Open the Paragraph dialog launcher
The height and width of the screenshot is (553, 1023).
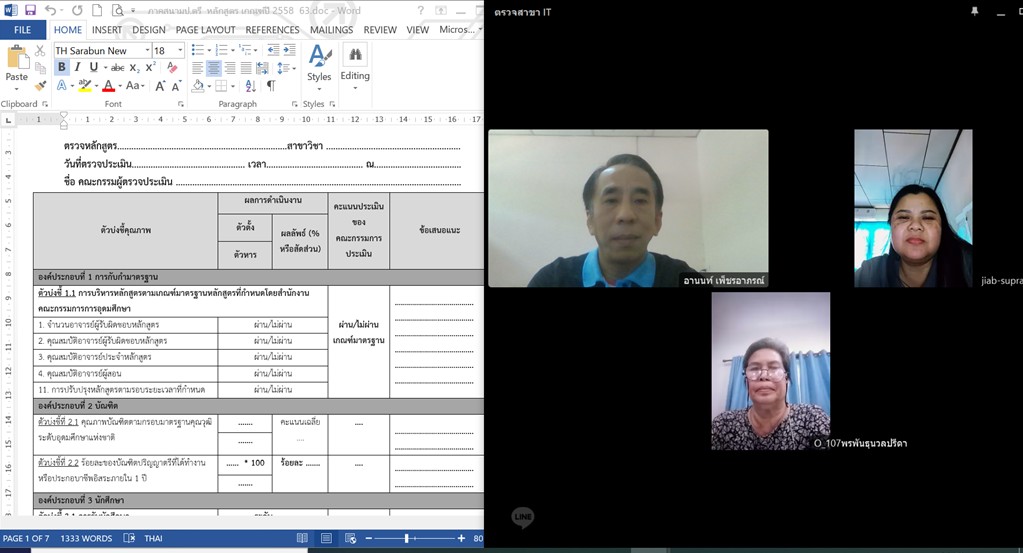[x=295, y=104]
